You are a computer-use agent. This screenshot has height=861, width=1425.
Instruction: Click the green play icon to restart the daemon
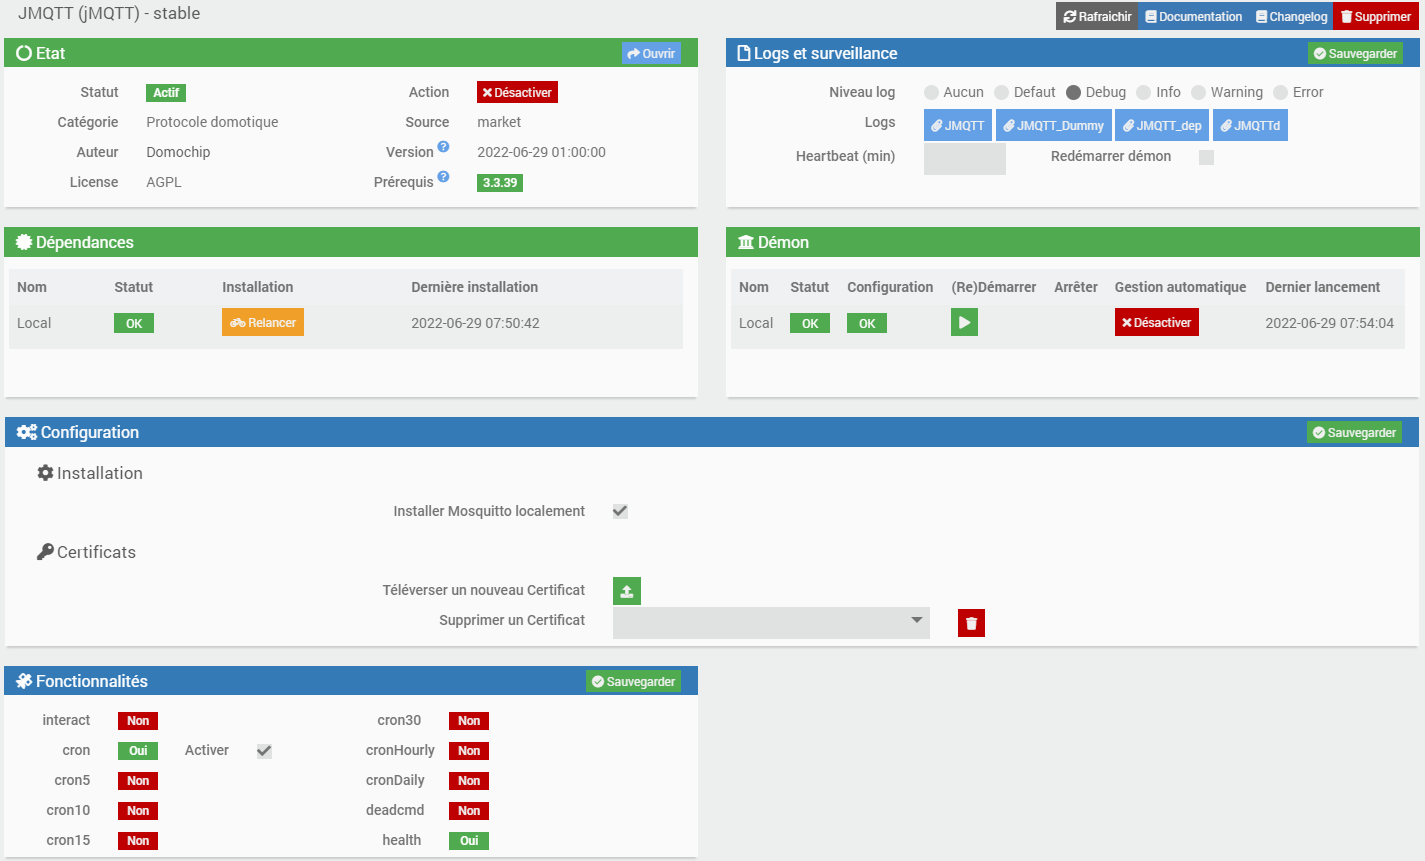[x=964, y=322]
